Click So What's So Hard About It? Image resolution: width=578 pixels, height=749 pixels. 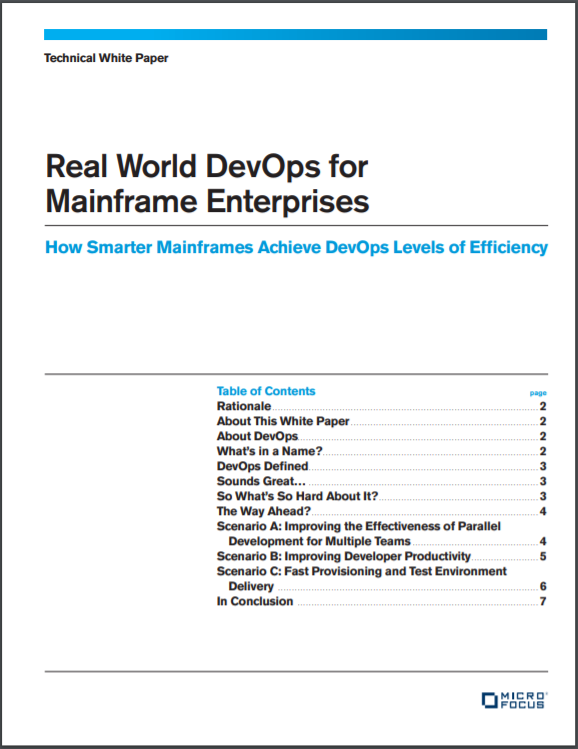coord(381,496)
